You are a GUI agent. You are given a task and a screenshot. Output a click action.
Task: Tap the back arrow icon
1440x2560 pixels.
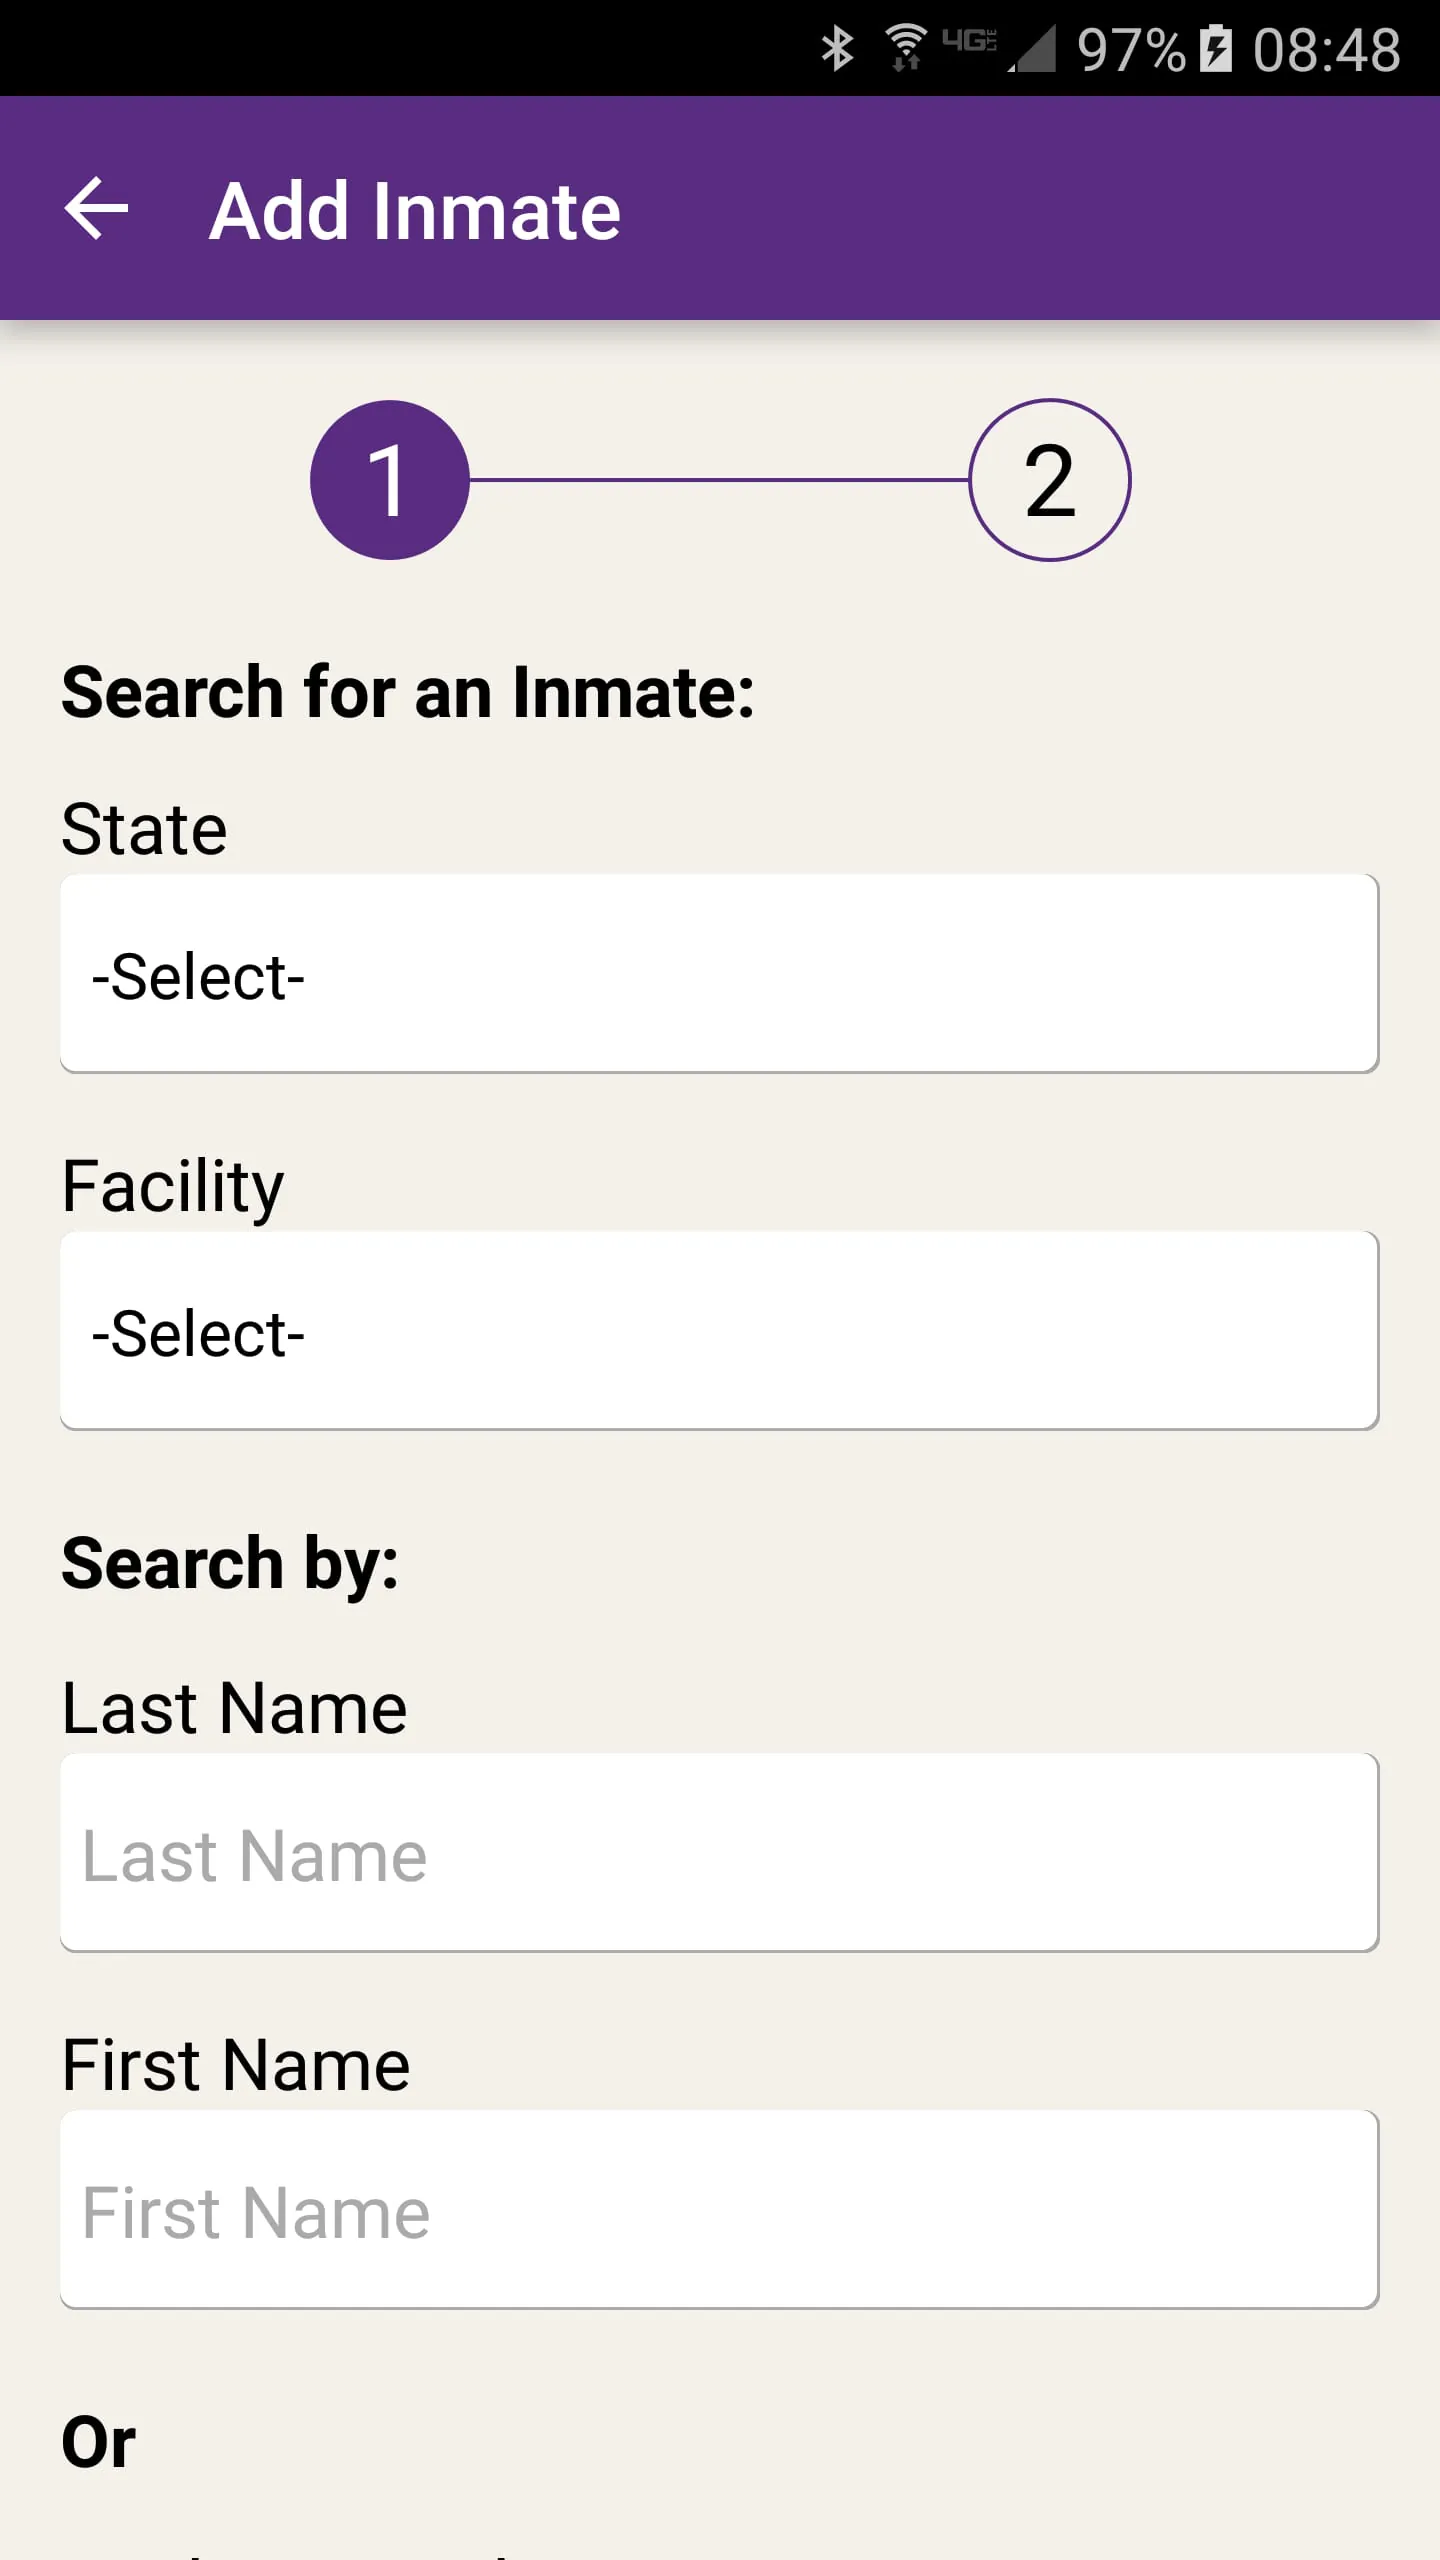97,208
